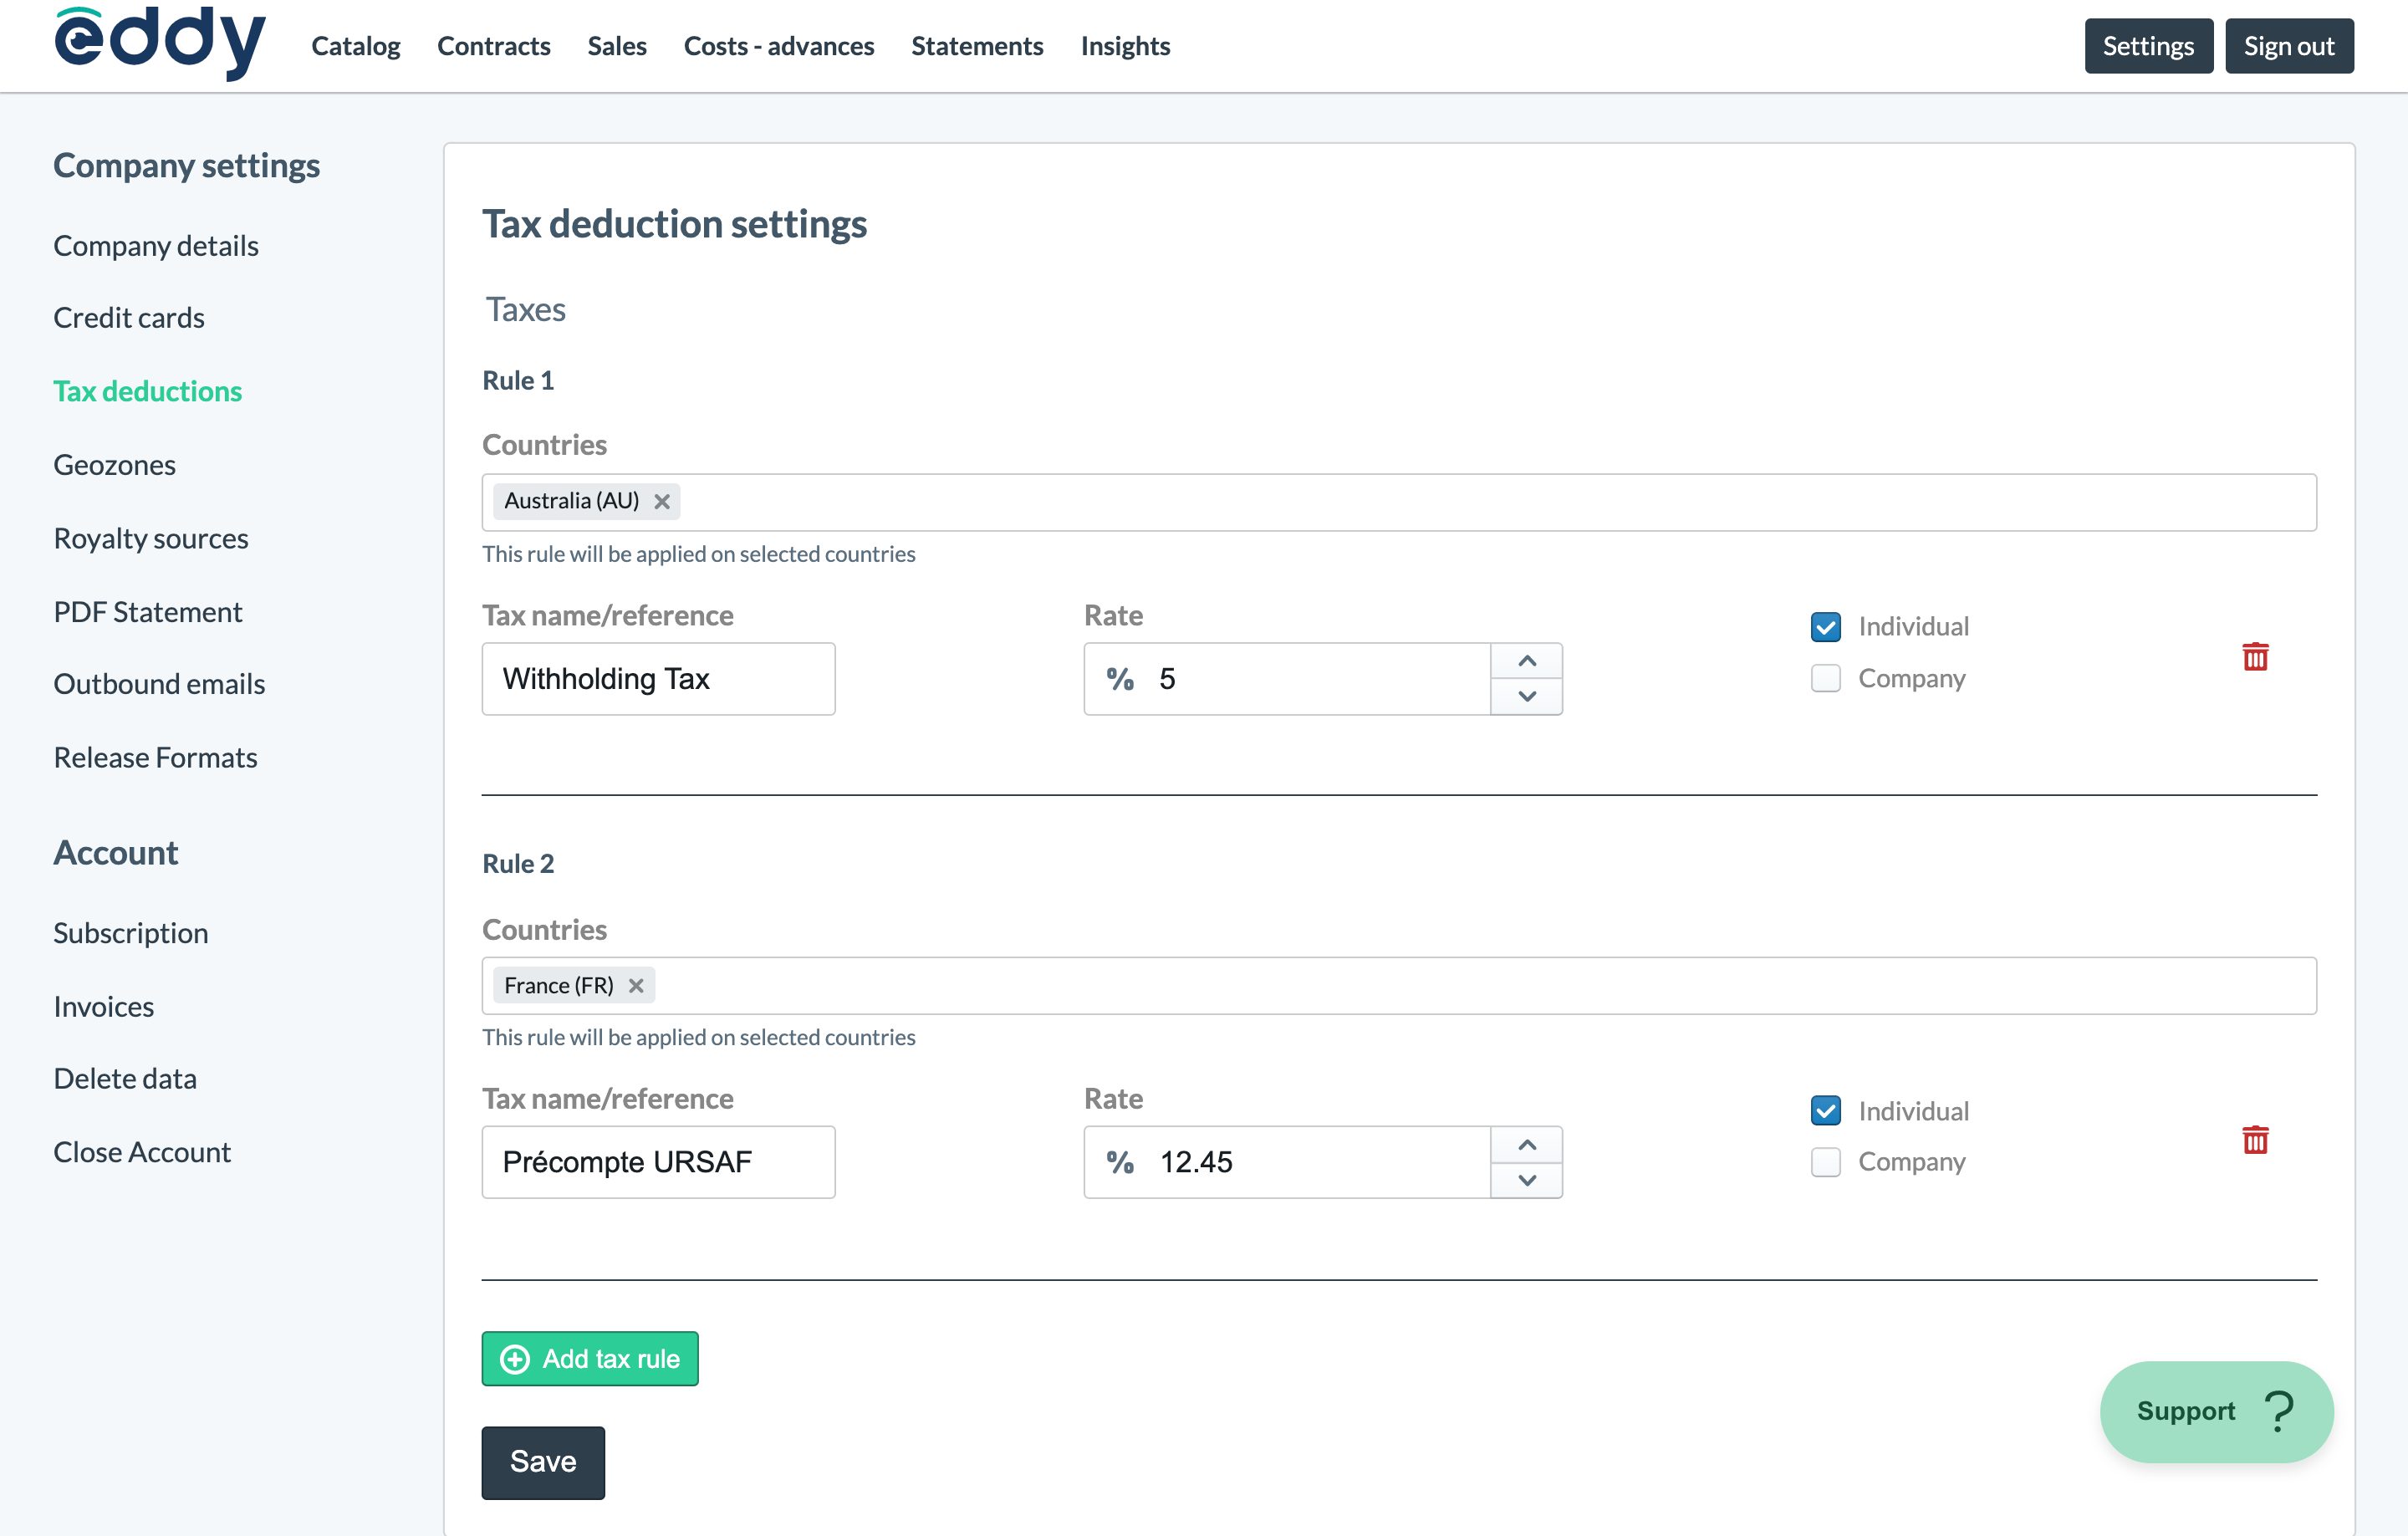Viewport: 2408px width, 1536px height.
Task: Open Company details settings
Action: 156,246
